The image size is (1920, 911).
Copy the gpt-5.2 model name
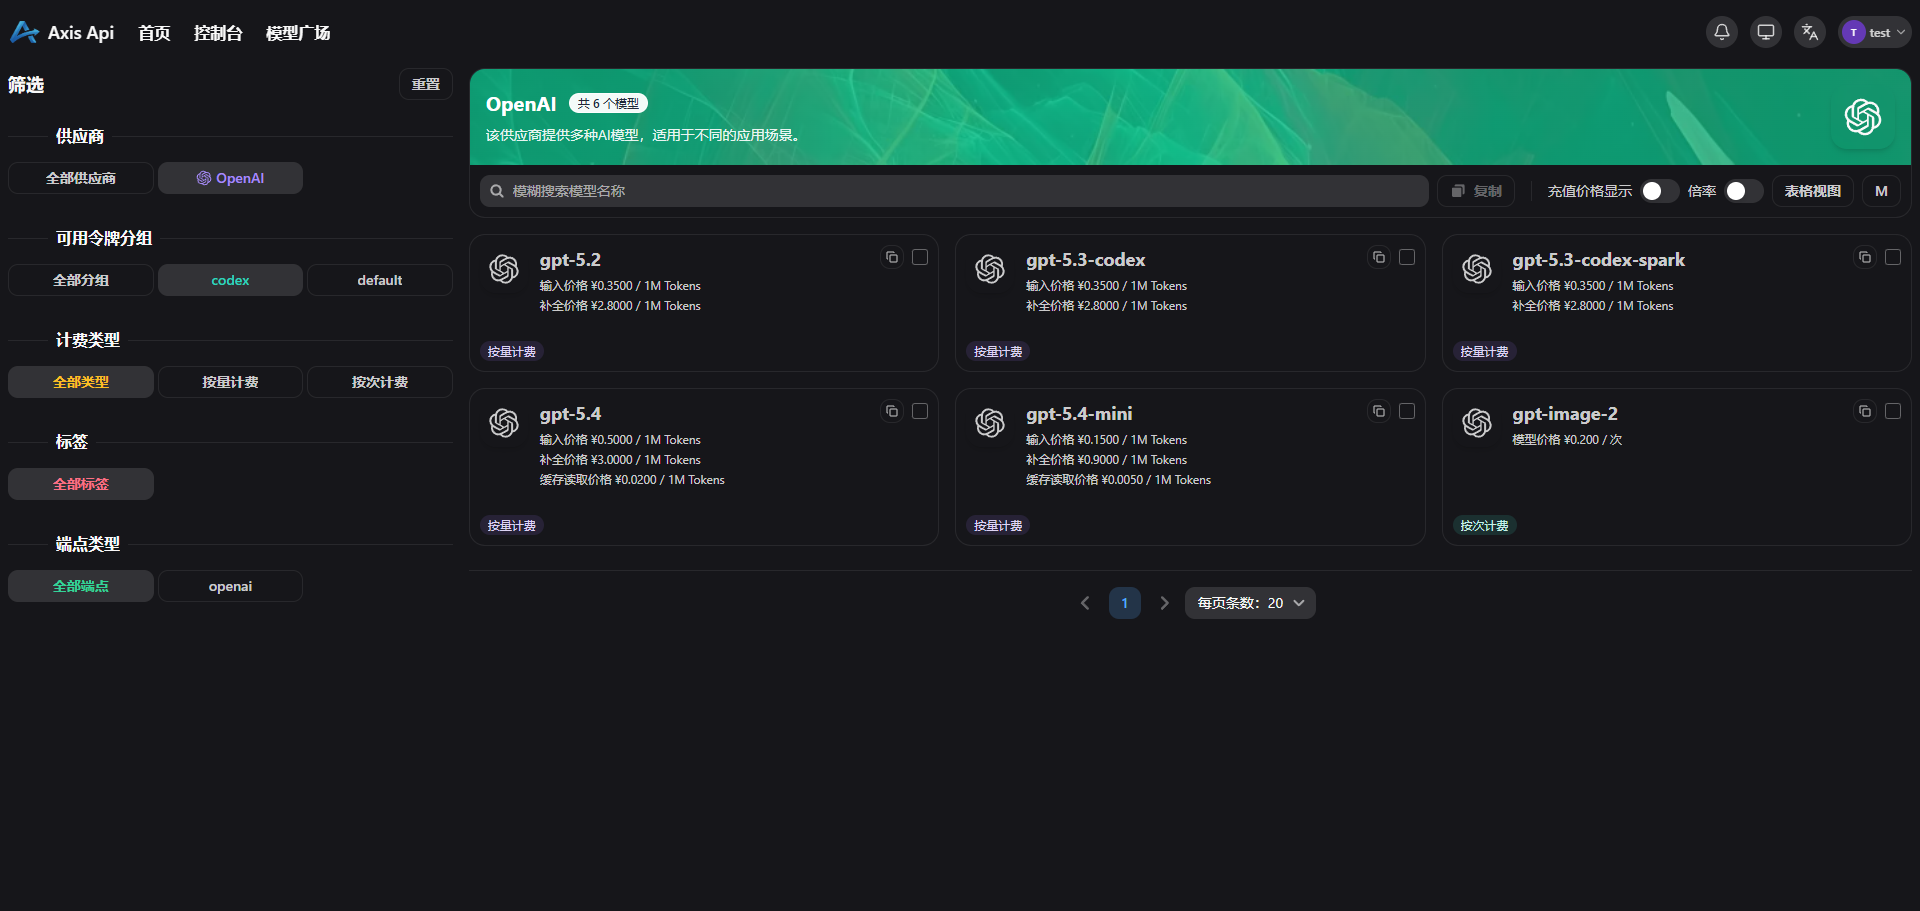click(892, 257)
